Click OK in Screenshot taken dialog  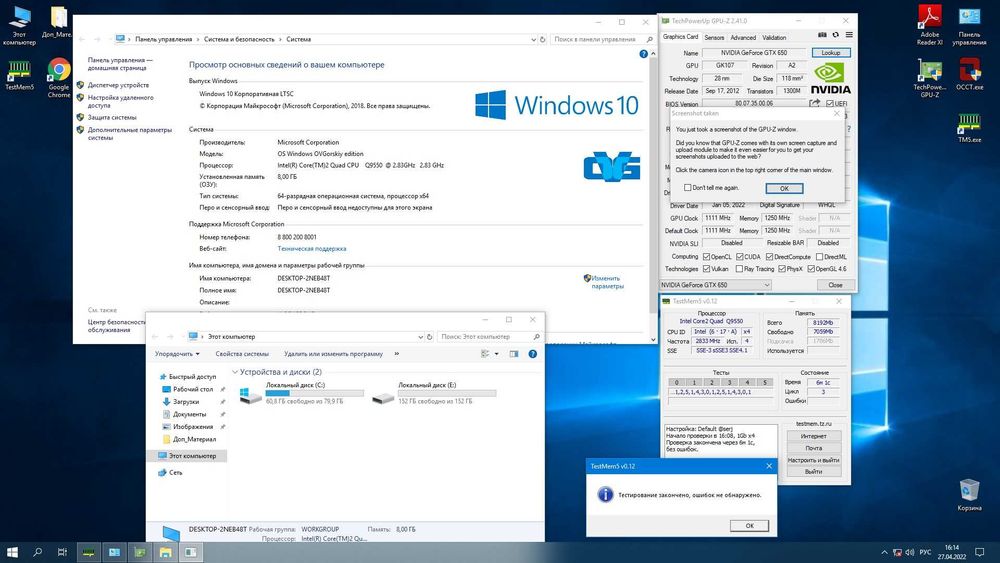click(784, 188)
